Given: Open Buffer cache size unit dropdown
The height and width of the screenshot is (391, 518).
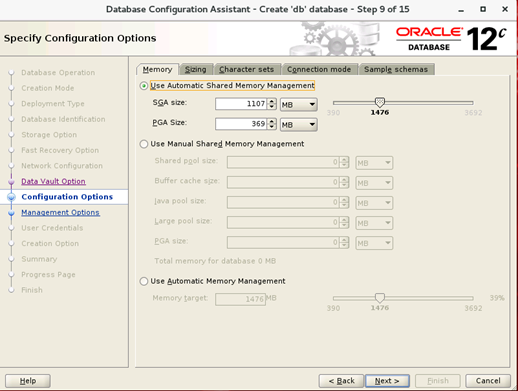Looking at the screenshot, I should coord(374,183).
